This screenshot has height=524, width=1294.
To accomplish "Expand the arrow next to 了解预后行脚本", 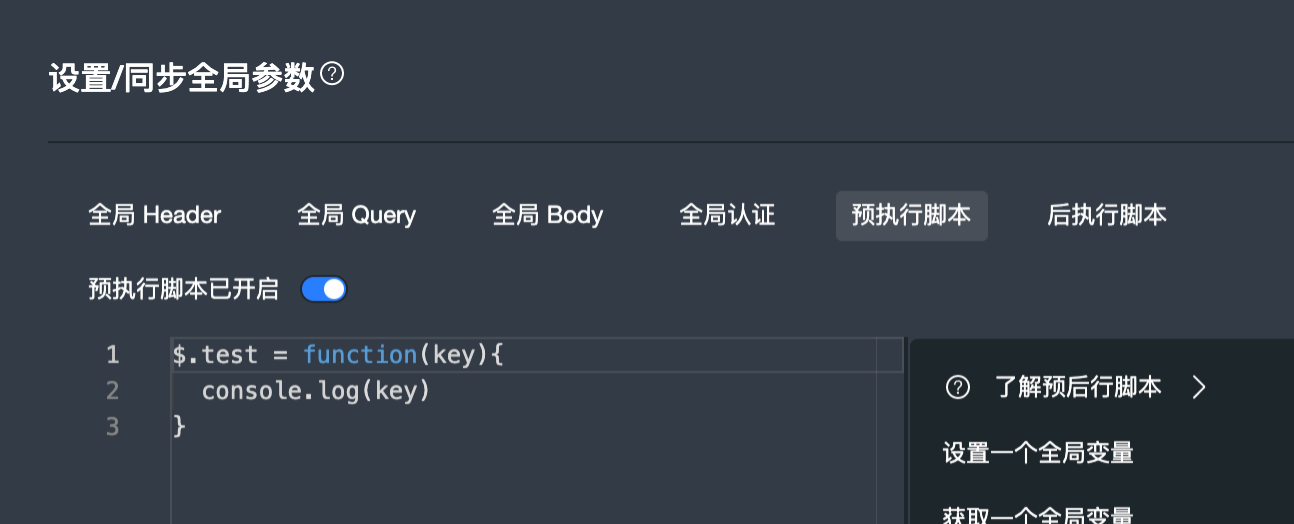I will pos(1199,388).
